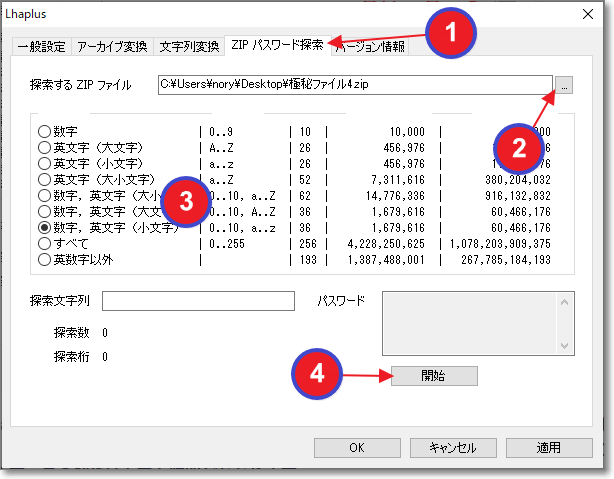This screenshot has width=614, height=479.
Task: Switch to the 一般設定 tab
Action: coord(40,47)
